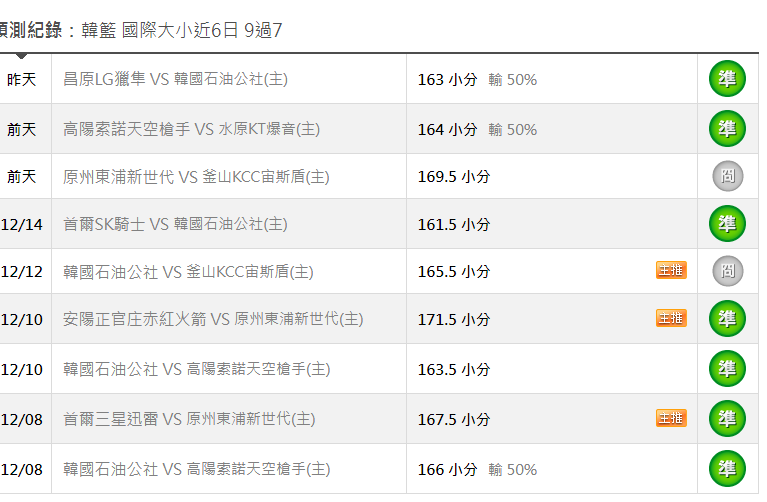Click the 主推 badge in the 171.5 小分 row
This screenshot has width=767, height=502.
(x=671, y=318)
